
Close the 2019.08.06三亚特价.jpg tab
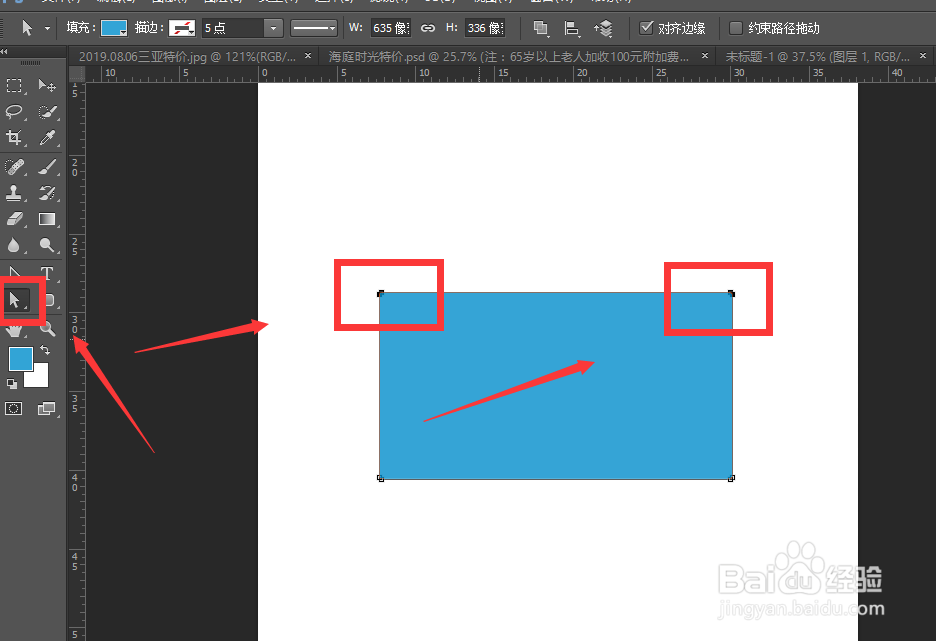click(x=308, y=56)
